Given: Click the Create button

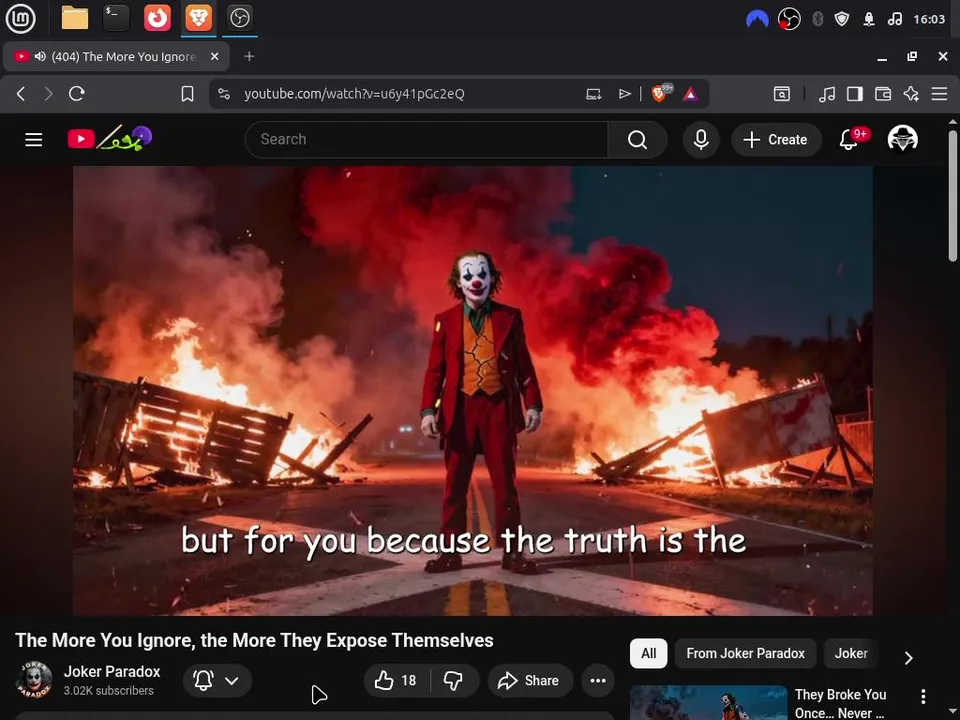Looking at the screenshot, I should coord(776,140).
